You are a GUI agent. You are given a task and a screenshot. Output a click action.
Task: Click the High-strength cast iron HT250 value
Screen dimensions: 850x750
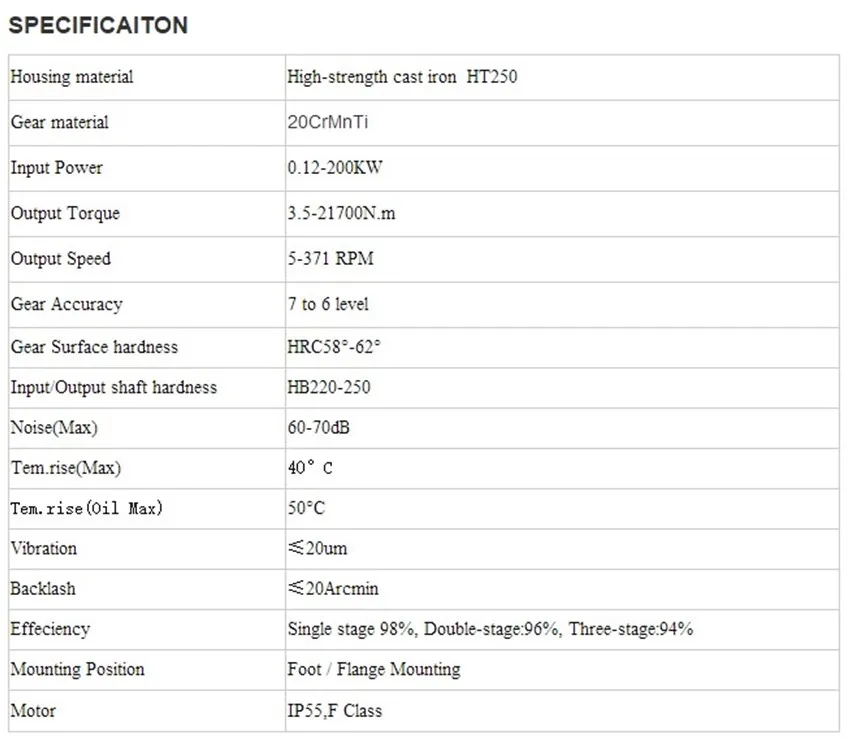click(x=402, y=77)
